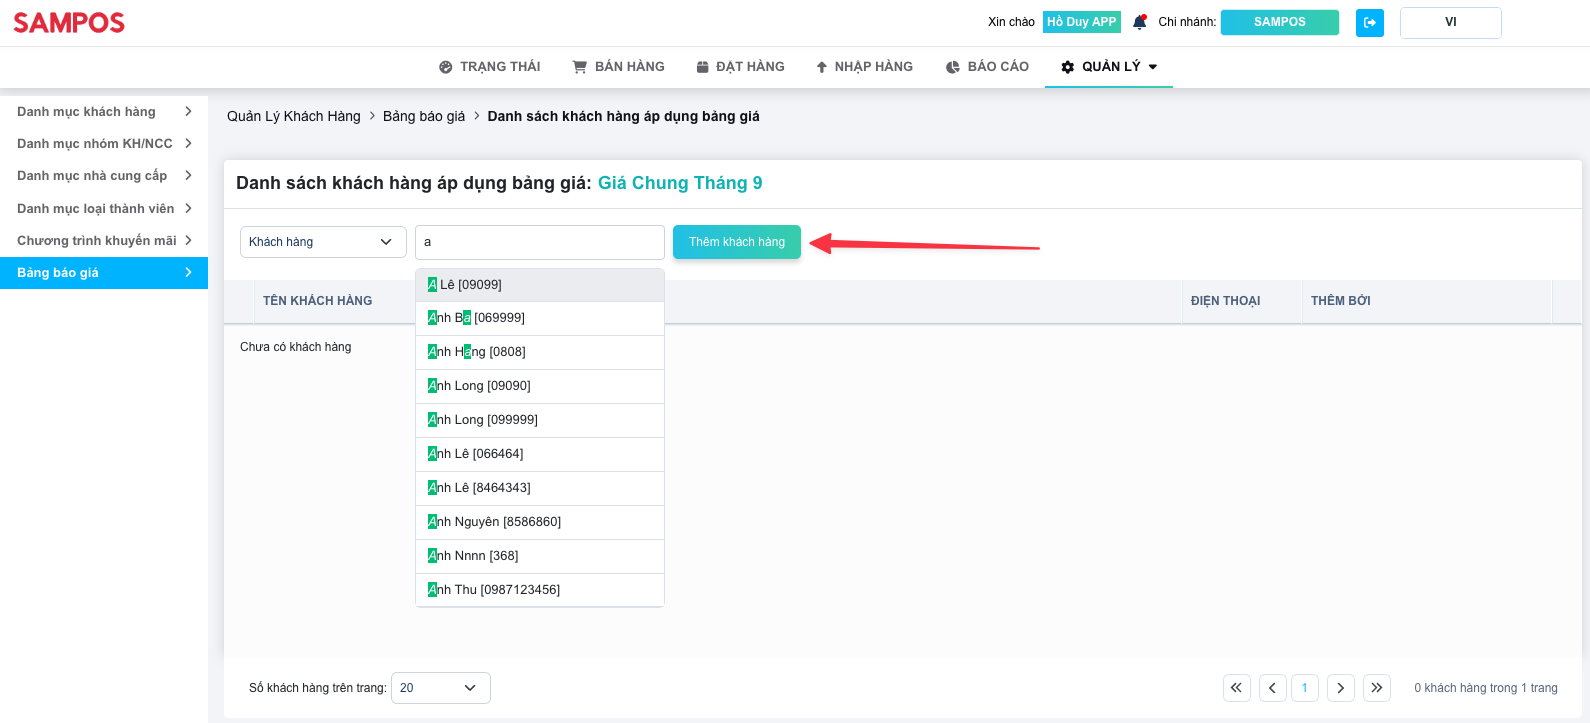Open customers-per-page dropdown showing 20

click(x=441, y=688)
